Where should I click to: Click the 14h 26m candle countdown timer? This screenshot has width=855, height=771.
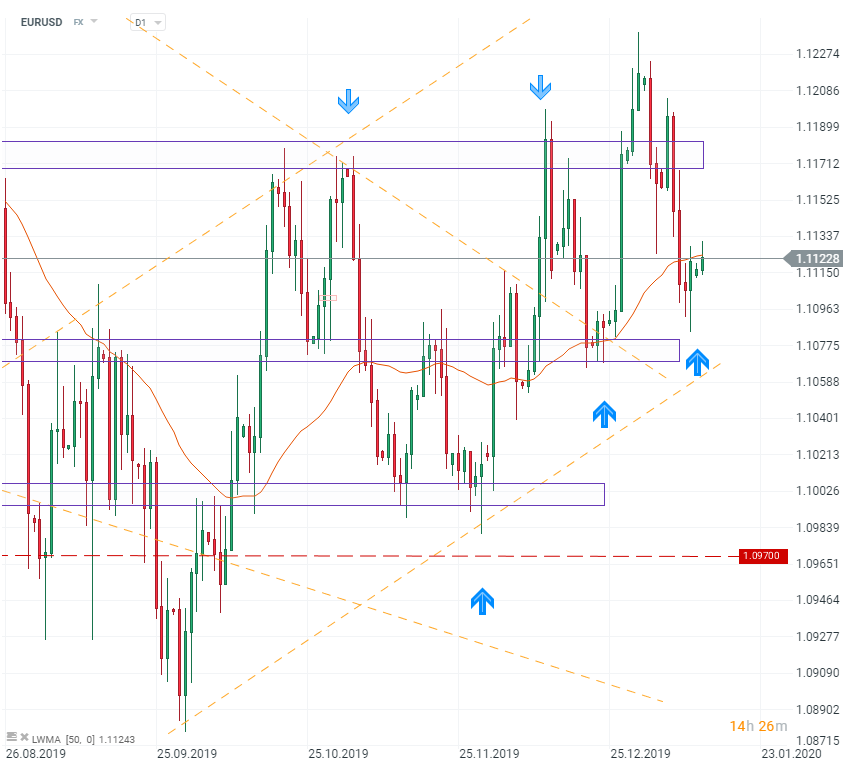[x=758, y=726]
